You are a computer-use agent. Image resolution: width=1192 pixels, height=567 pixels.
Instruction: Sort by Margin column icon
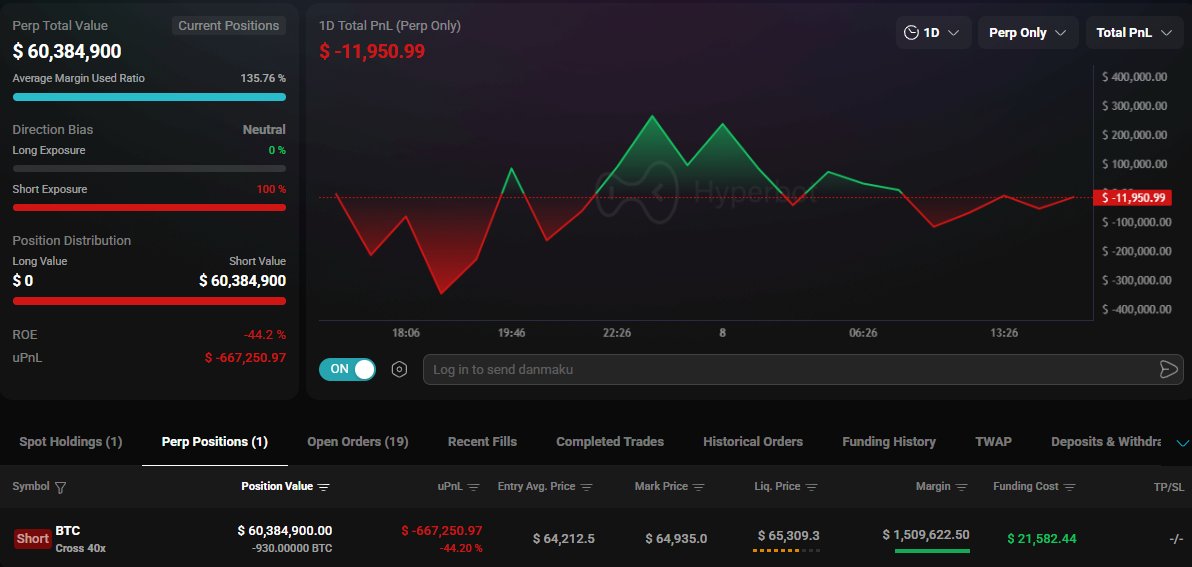point(962,487)
